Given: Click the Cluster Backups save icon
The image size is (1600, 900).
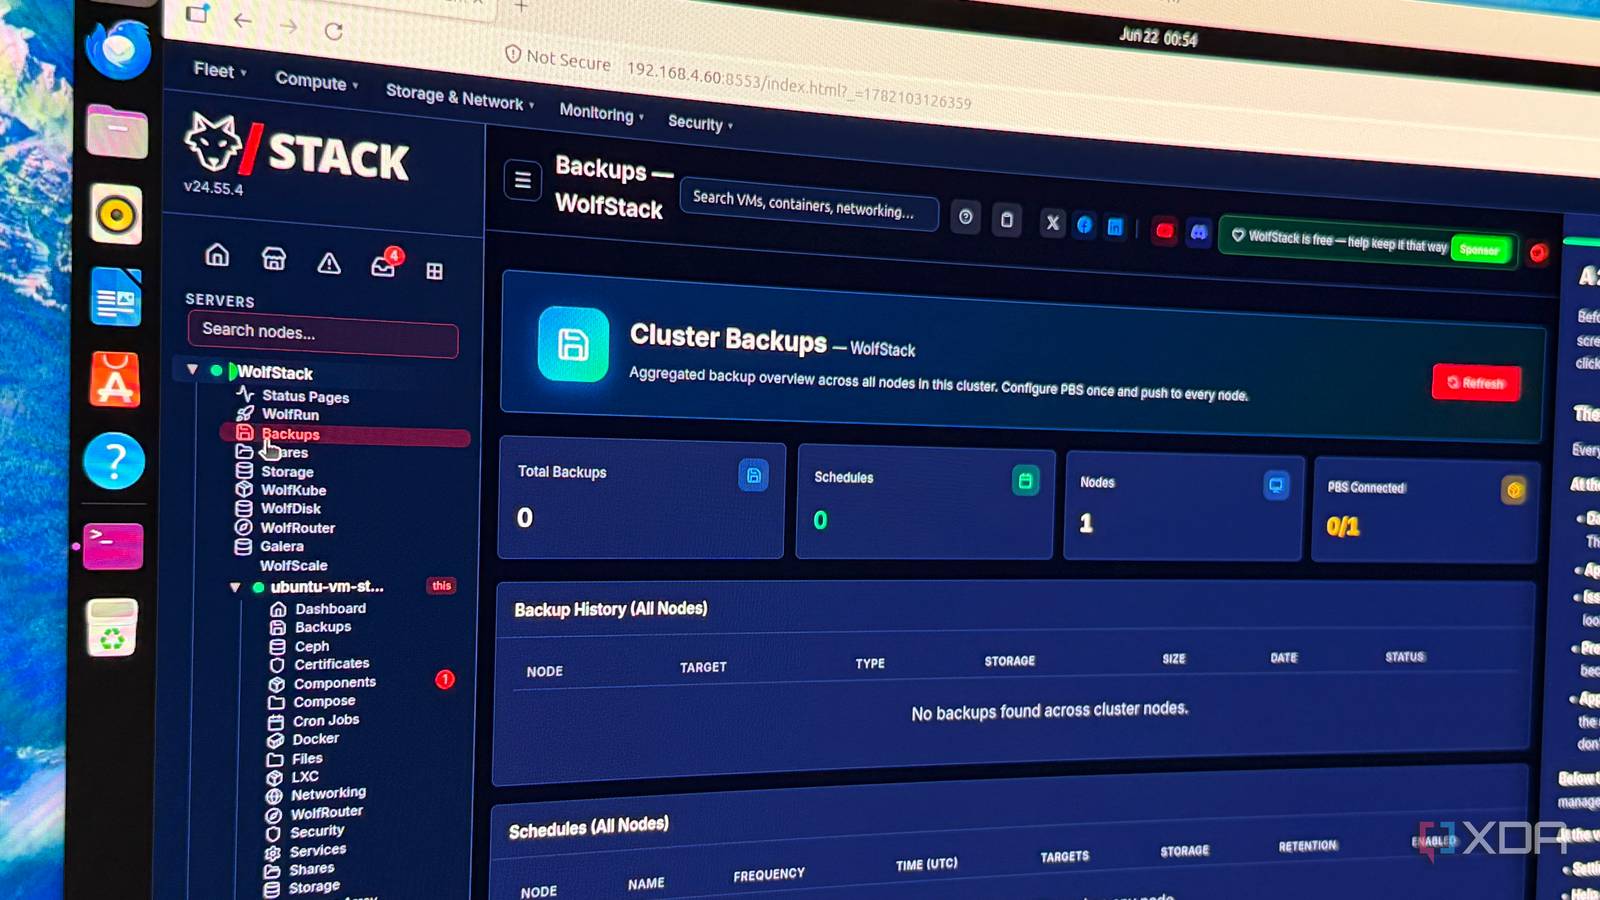Looking at the screenshot, I should [573, 345].
